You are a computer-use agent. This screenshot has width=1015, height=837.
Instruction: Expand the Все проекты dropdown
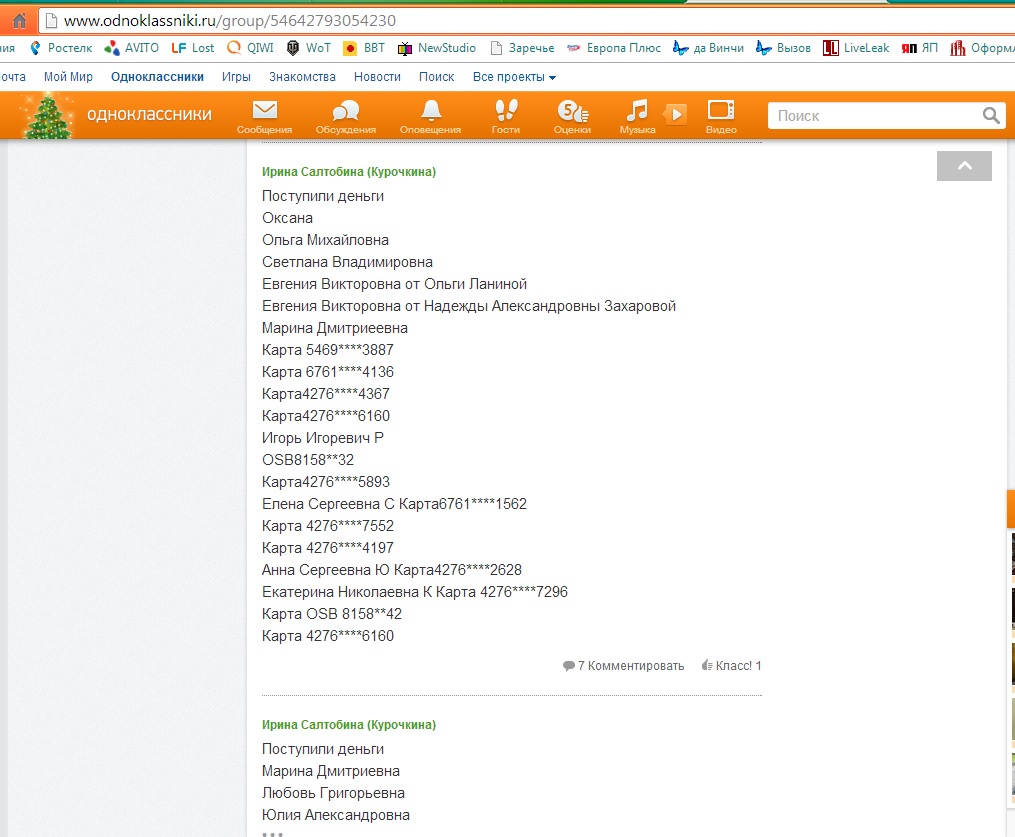point(514,77)
